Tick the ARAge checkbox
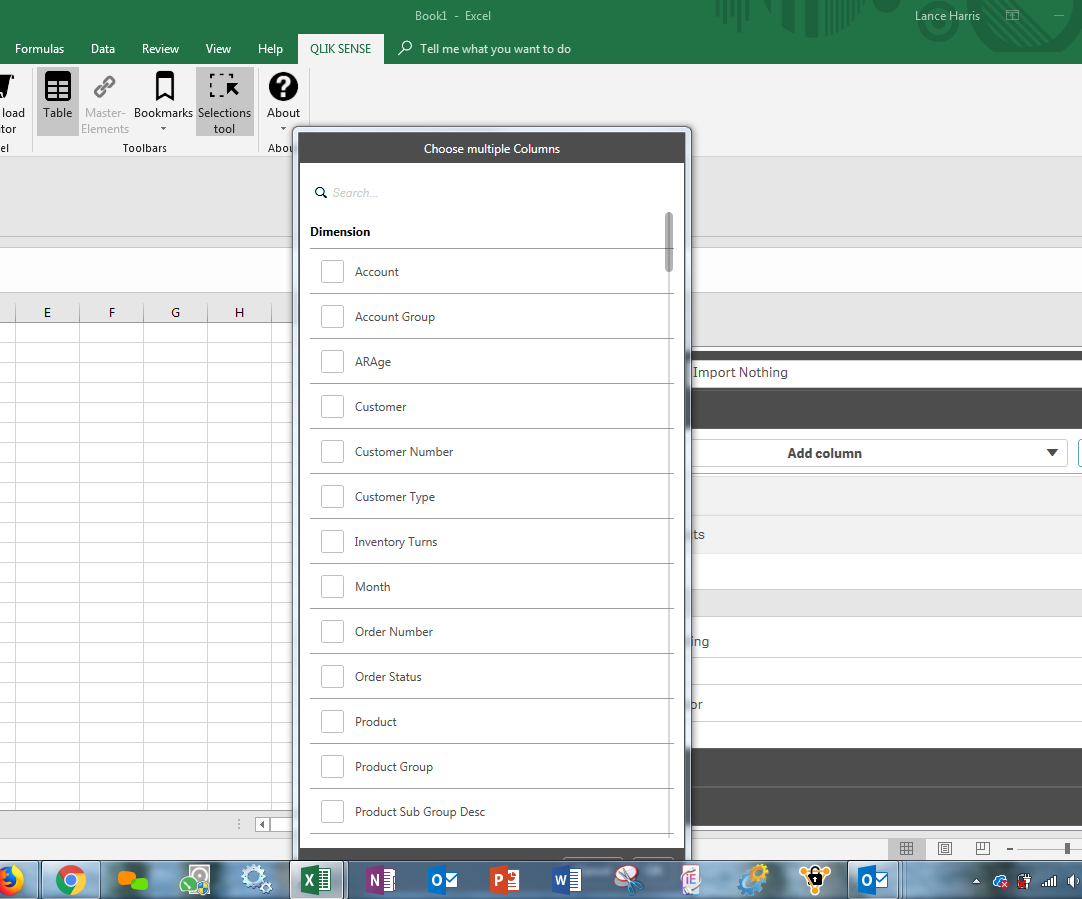 point(333,361)
